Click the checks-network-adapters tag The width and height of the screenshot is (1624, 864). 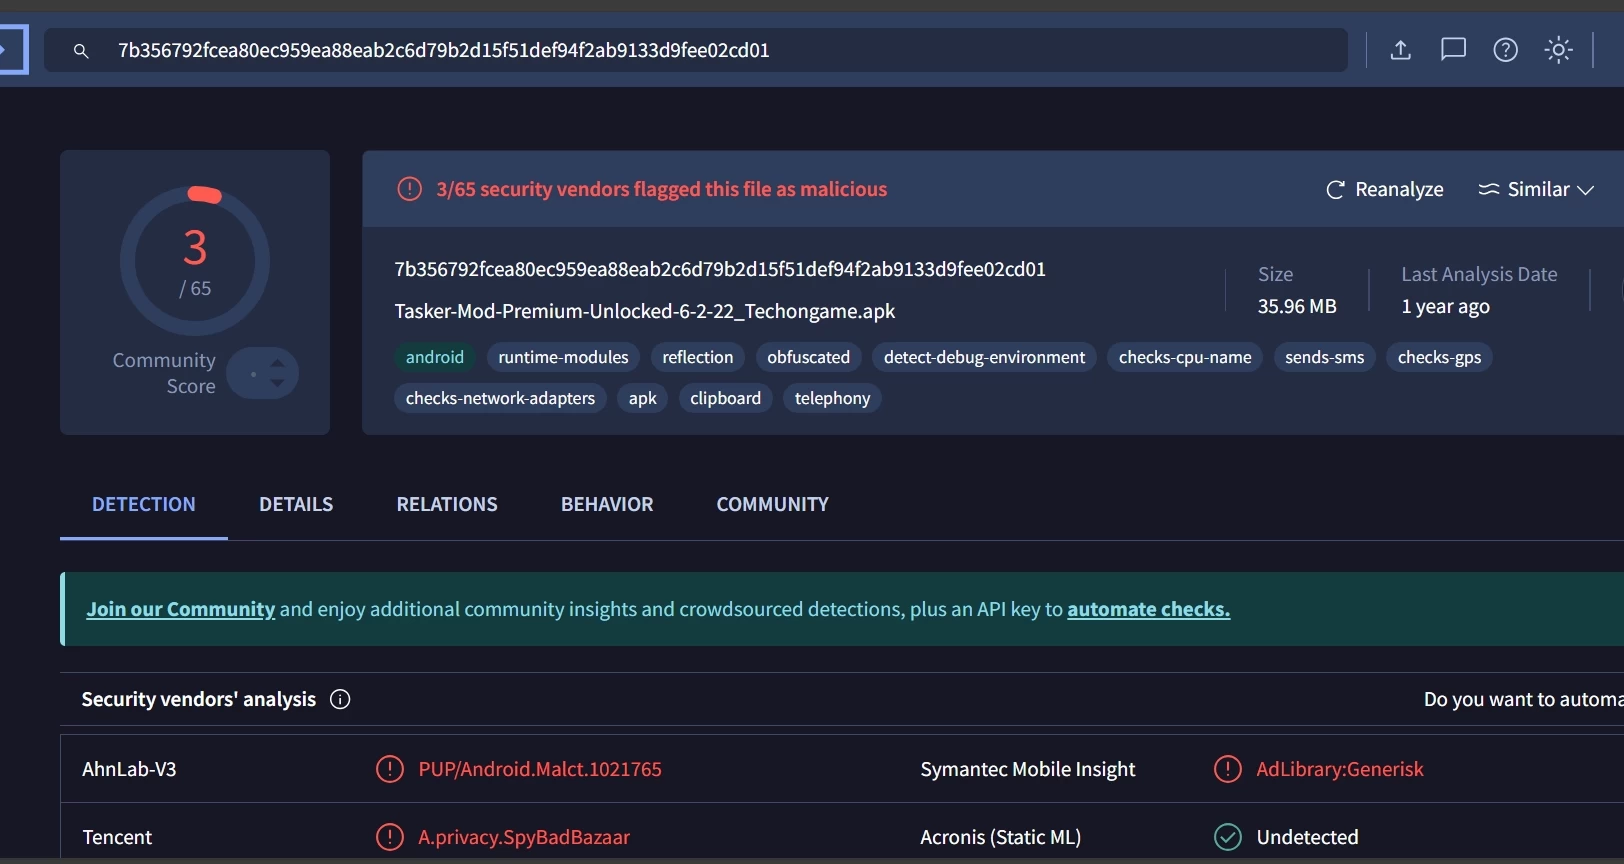click(x=500, y=398)
